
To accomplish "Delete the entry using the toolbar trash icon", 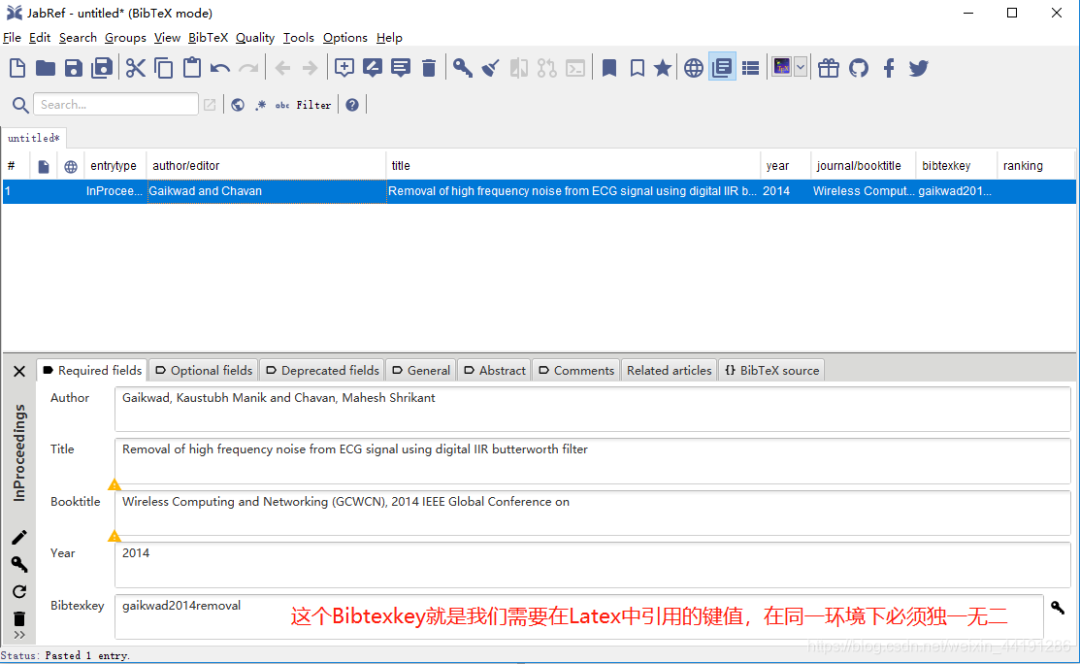I will pos(428,68).
